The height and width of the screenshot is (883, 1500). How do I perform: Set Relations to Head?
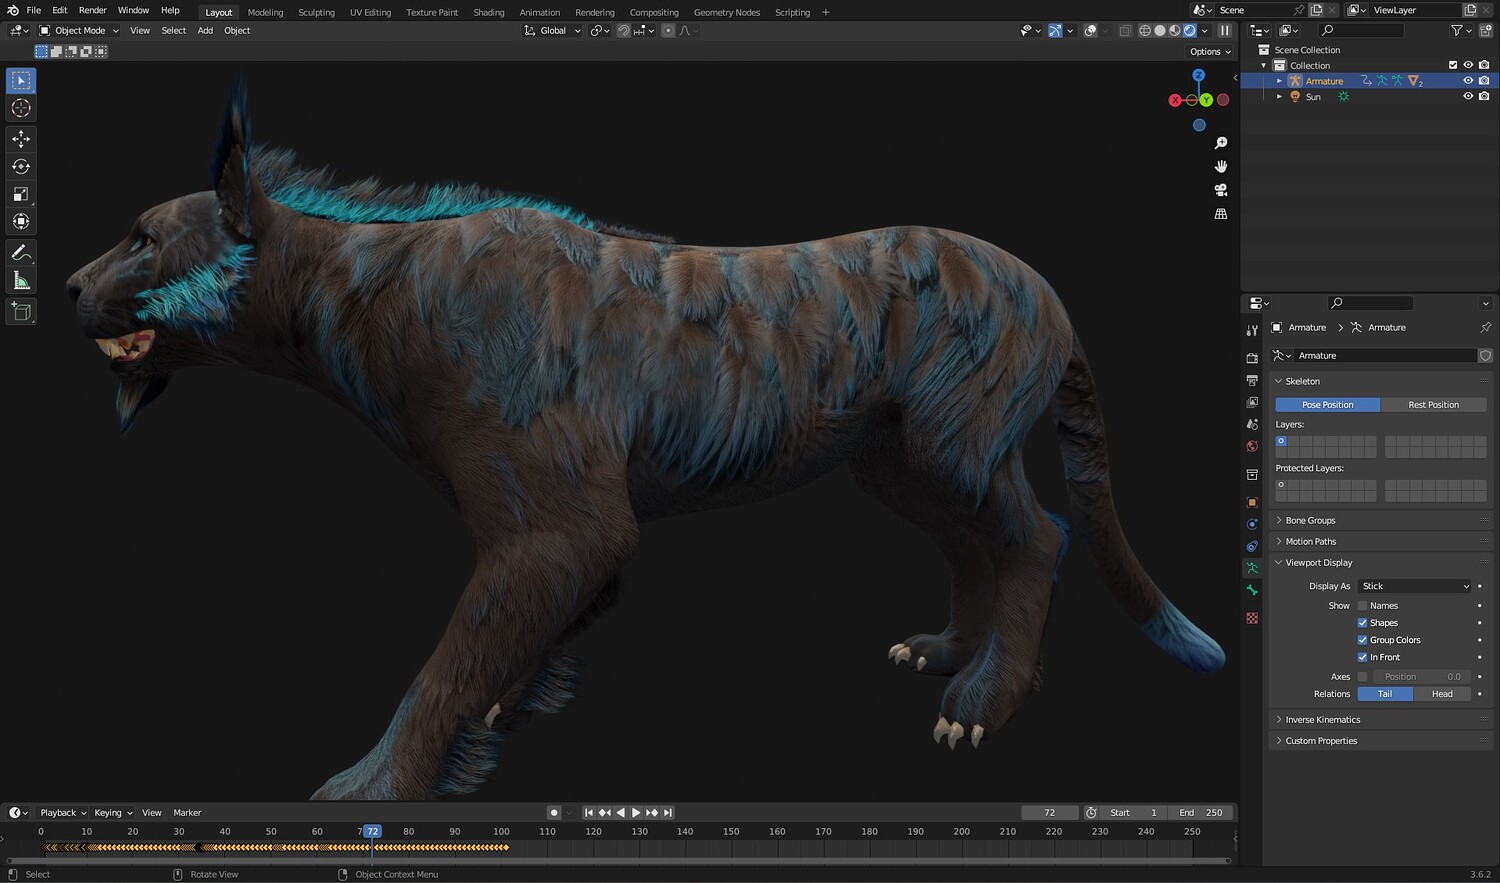coord(1441,694)
